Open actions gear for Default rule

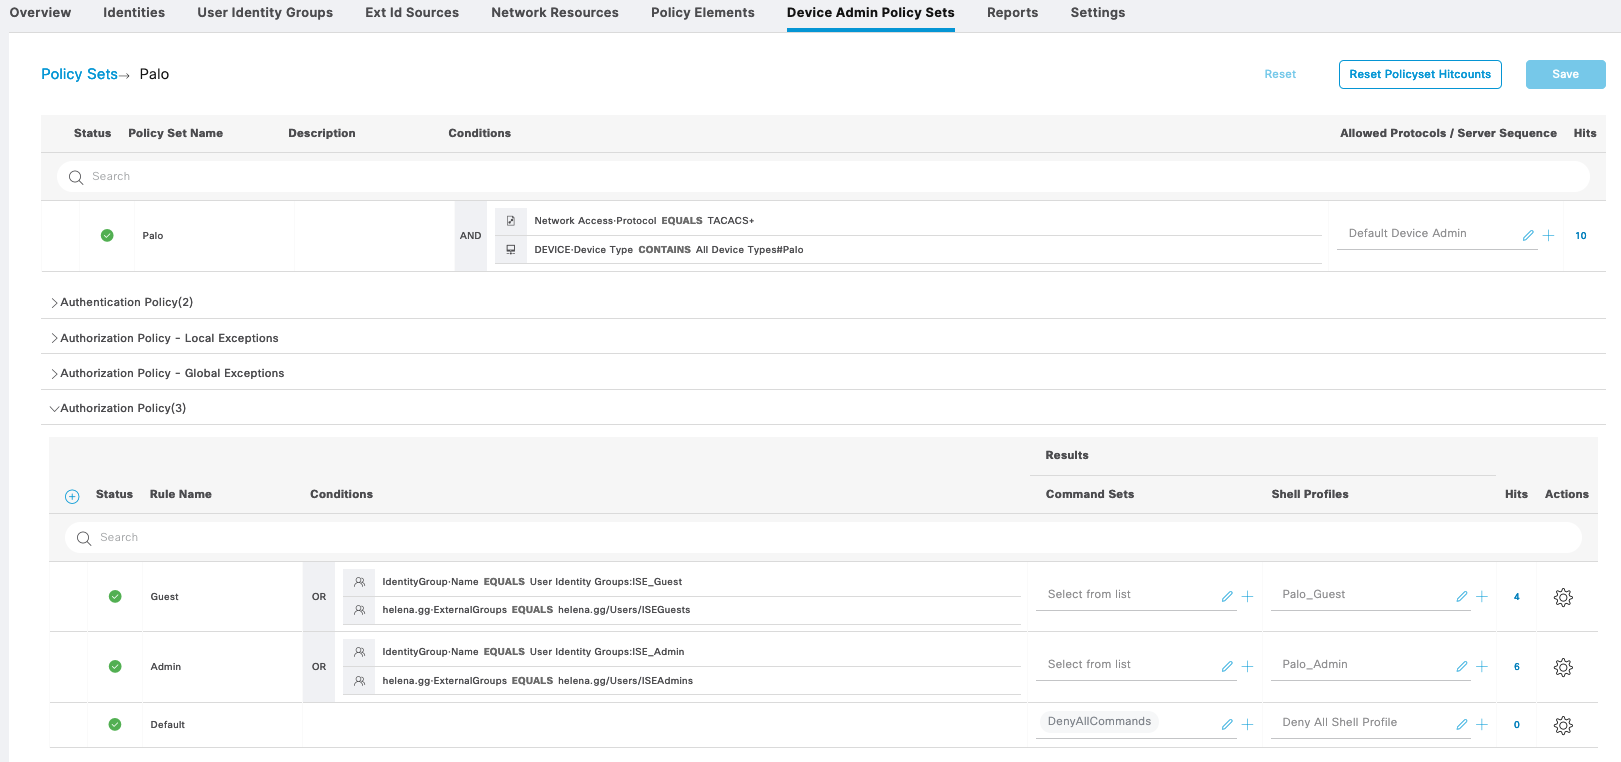click(1563, 725)
